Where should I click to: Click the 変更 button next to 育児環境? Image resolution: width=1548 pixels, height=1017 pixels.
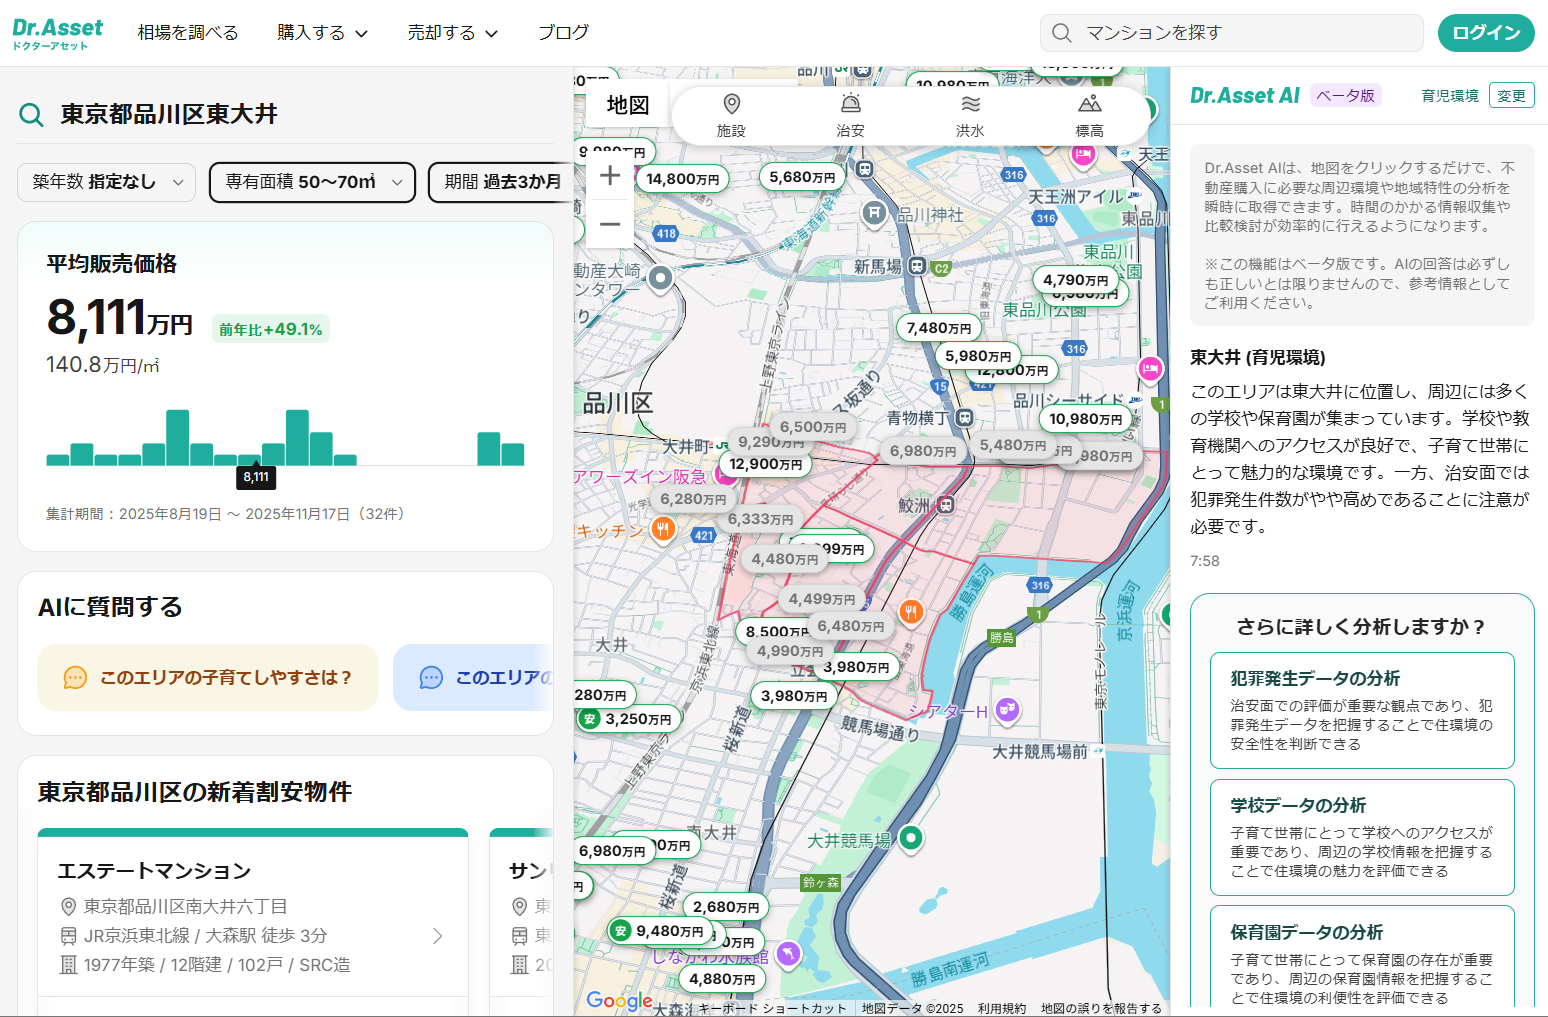[x=1512, y=96]
